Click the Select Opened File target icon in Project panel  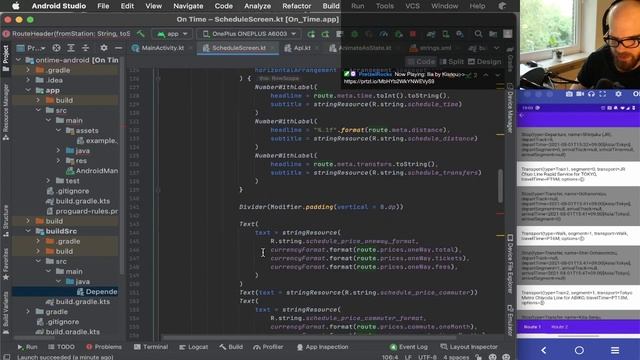point(56,48)
